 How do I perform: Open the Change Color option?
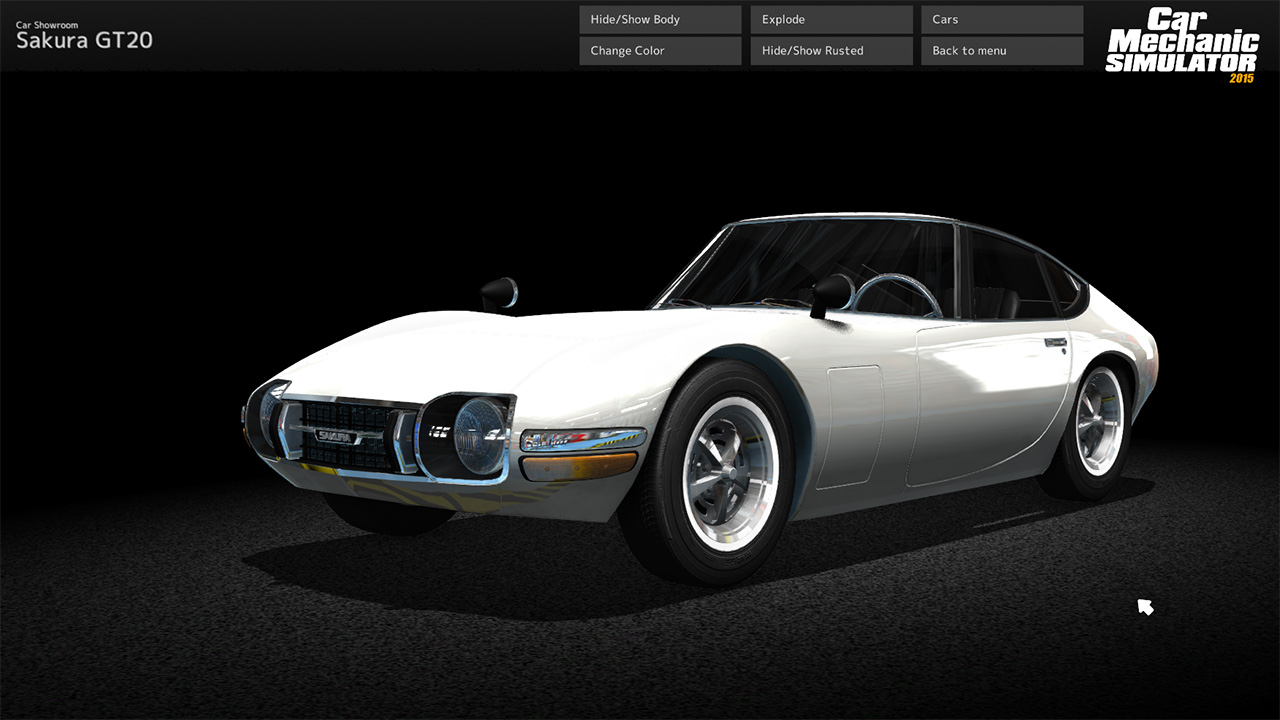coord(660,50)
